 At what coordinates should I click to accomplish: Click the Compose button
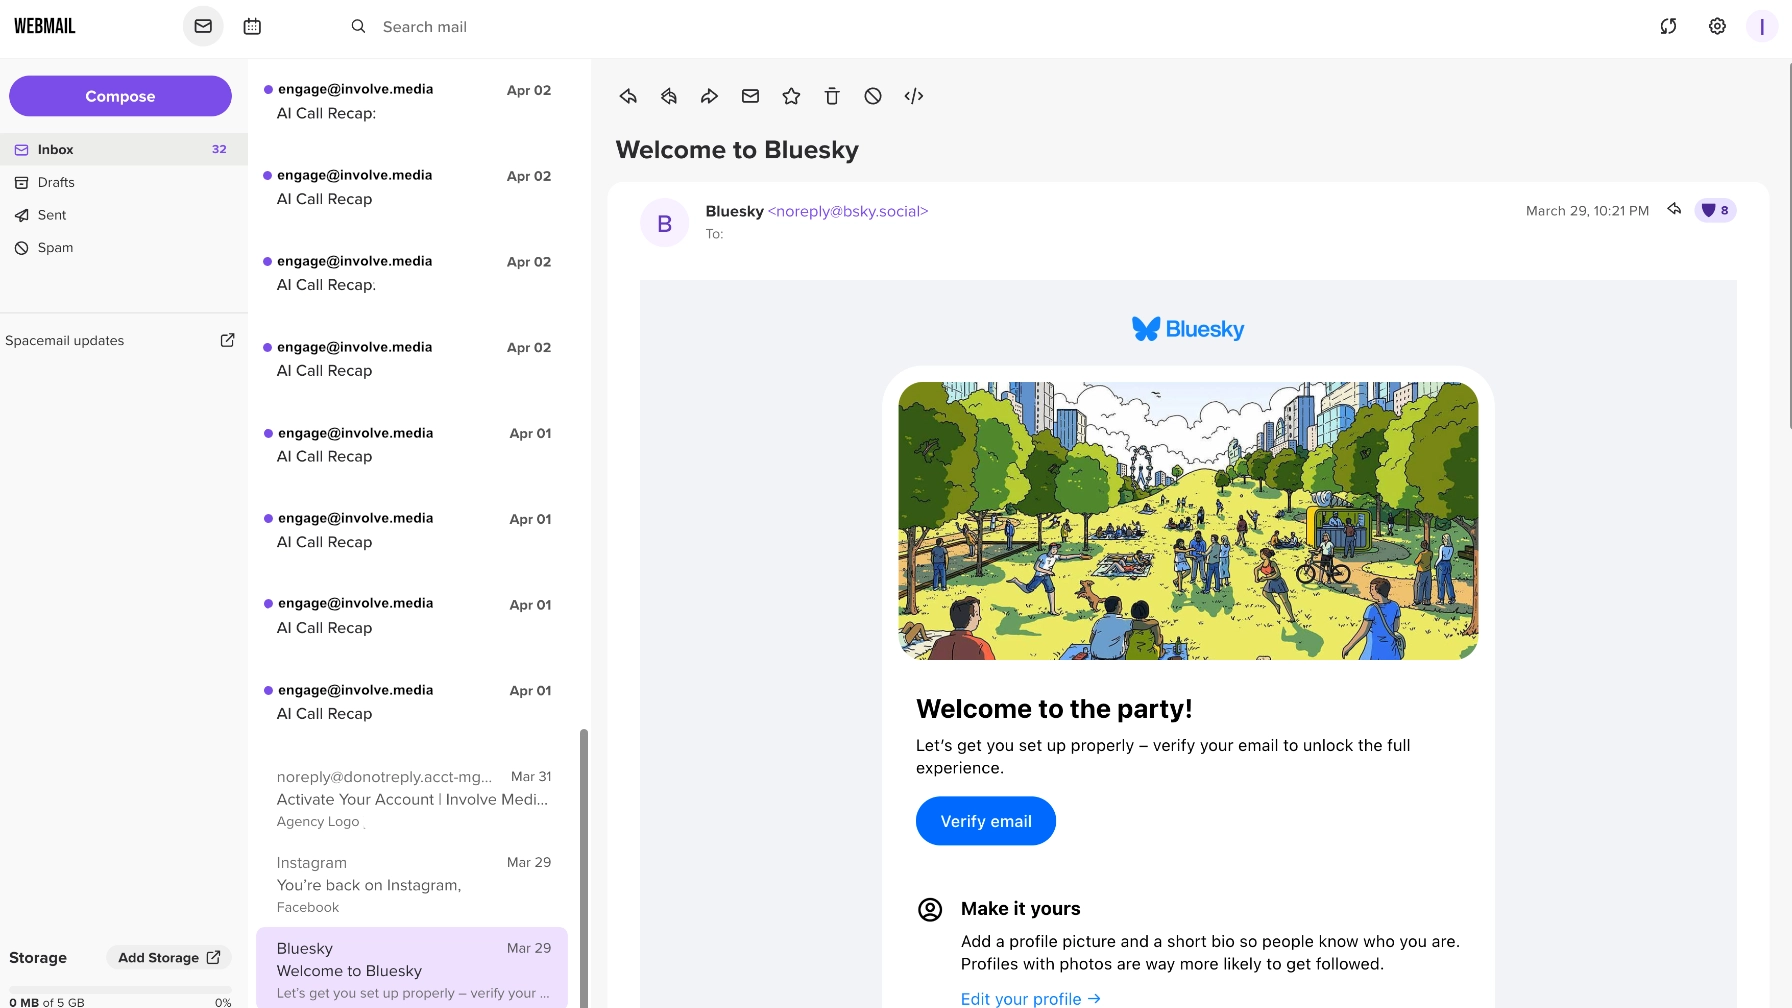pos(120,96)
